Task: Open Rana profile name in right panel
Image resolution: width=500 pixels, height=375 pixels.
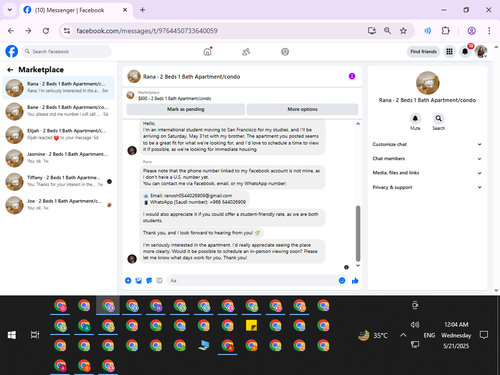Action: [x=427, y=100]
